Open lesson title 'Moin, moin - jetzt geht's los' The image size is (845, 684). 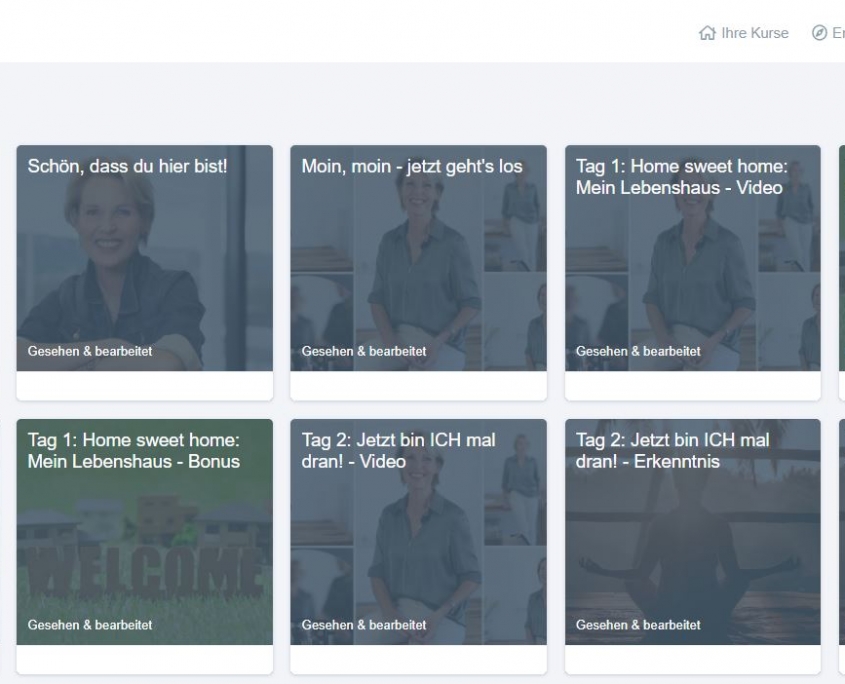pyautogui.click(x=412, y=166)
